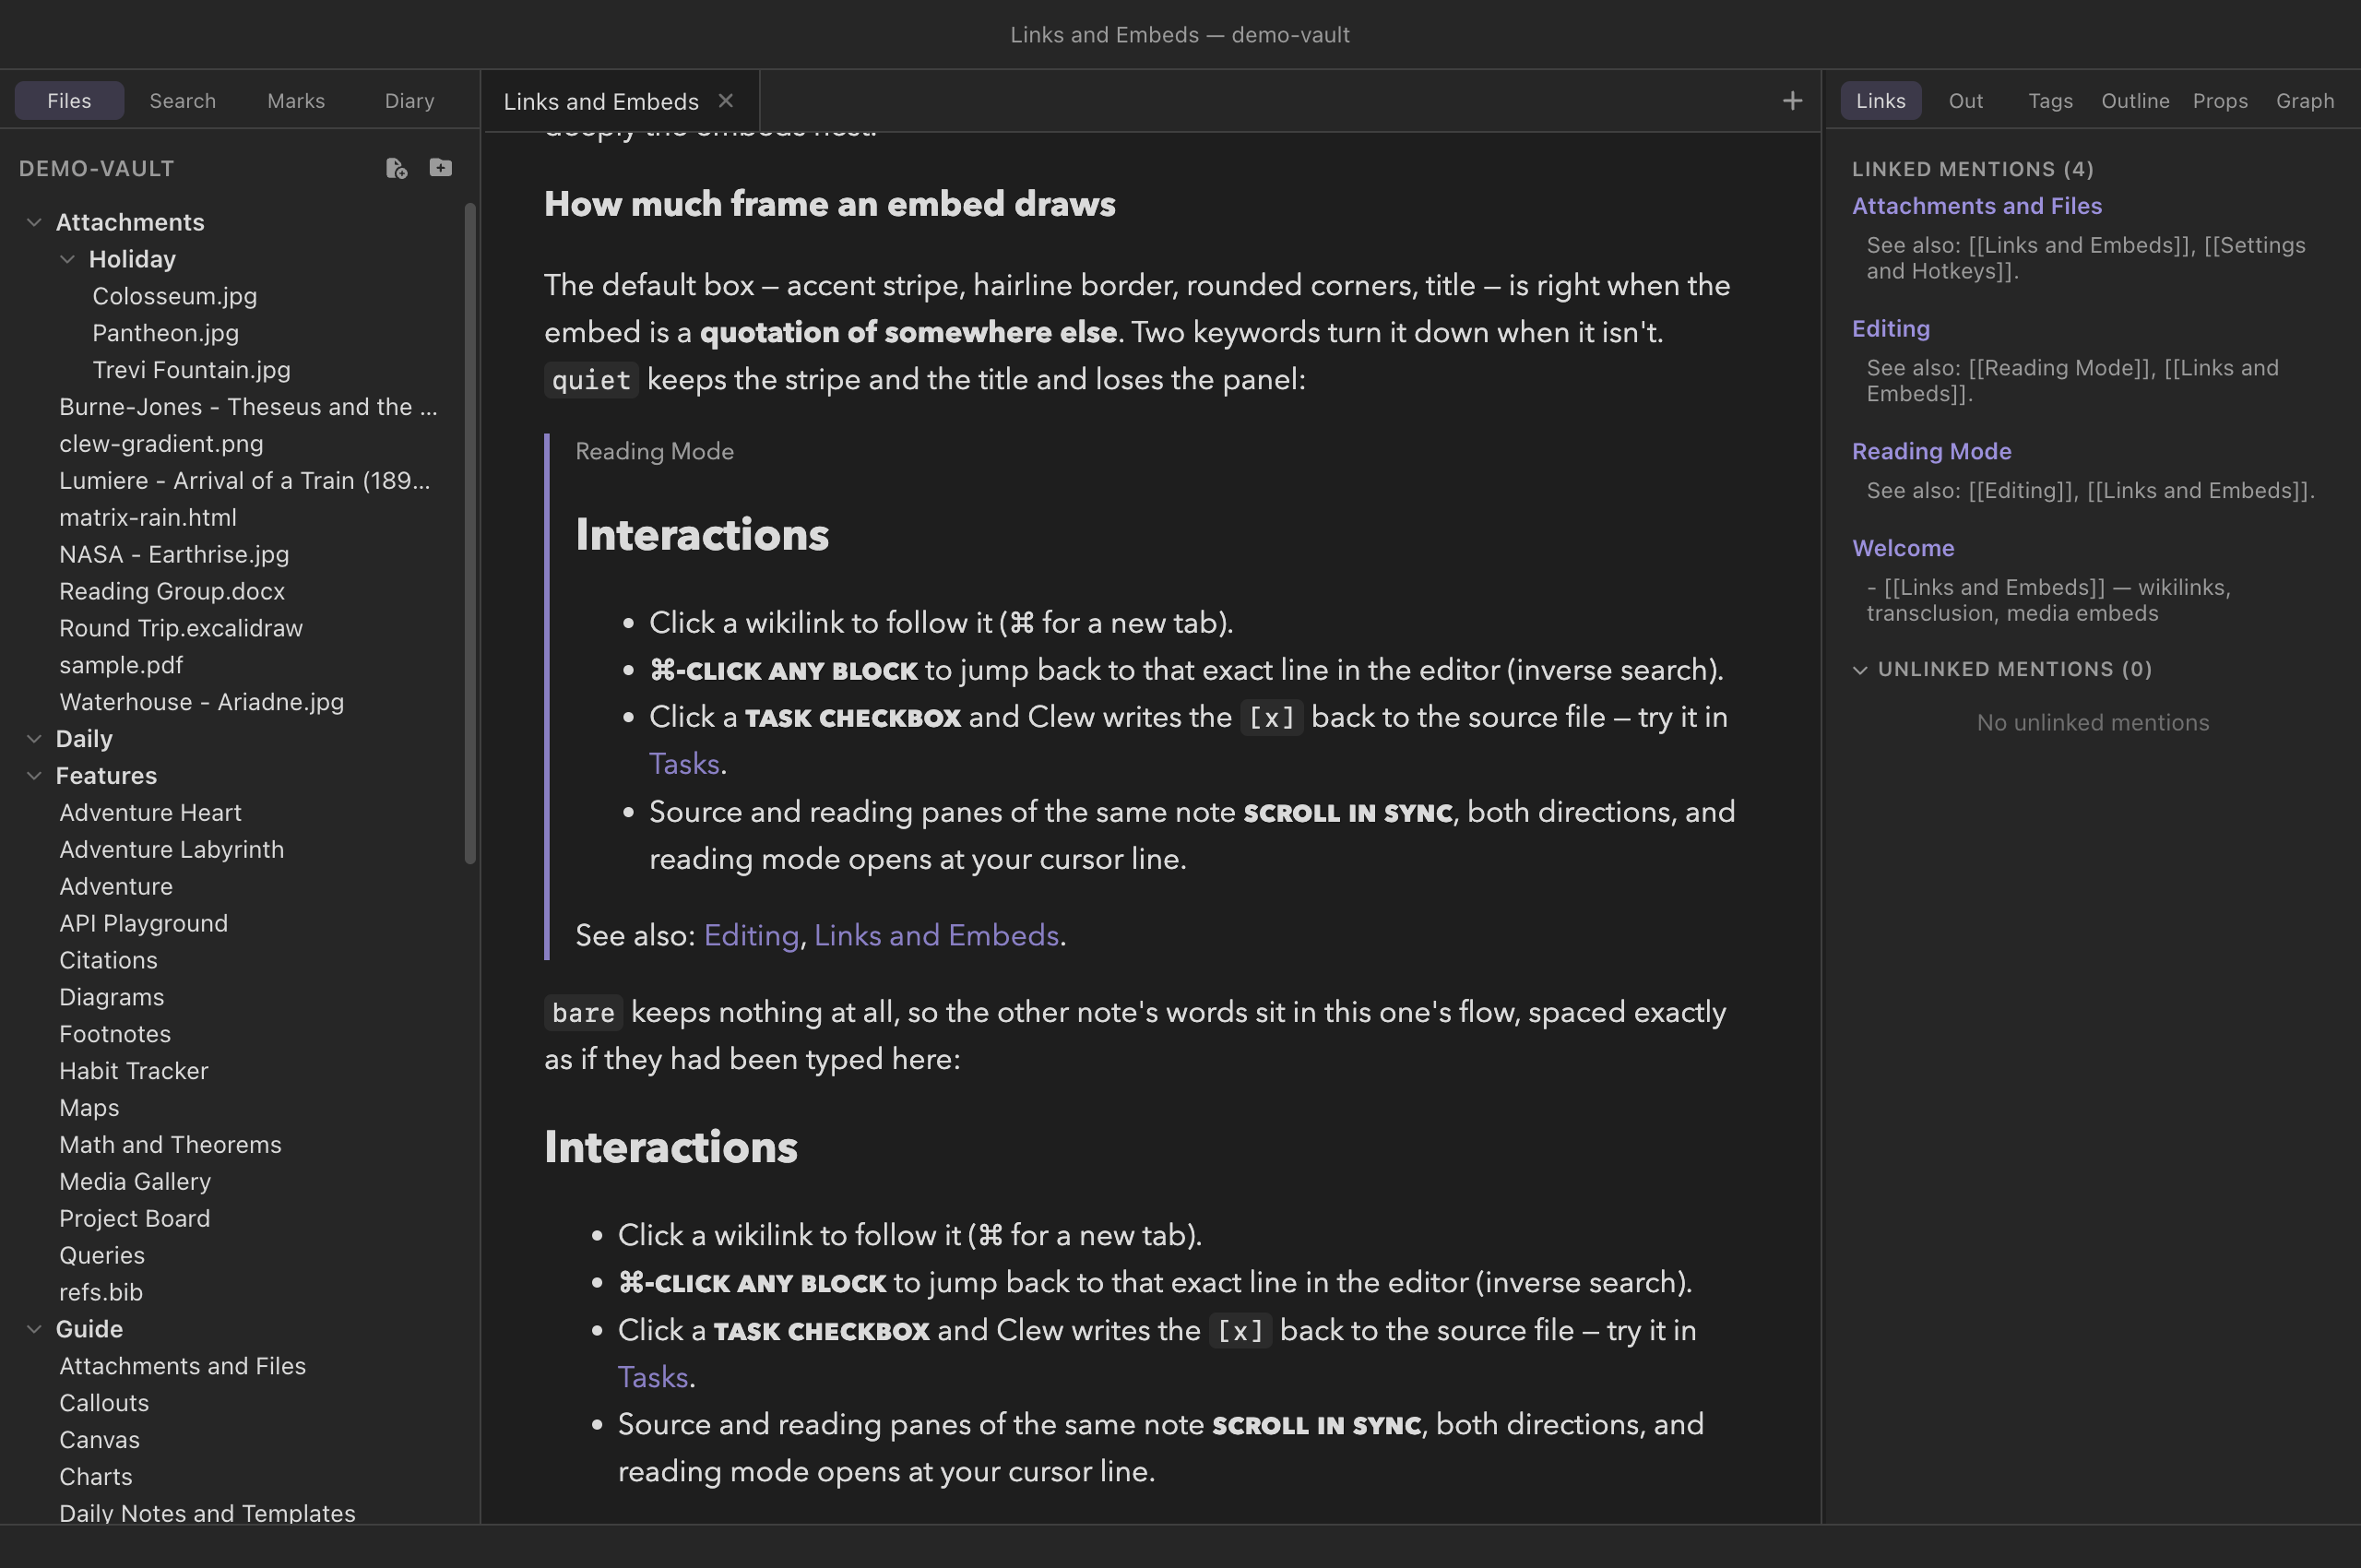Collapse the Attachments folder

point(34,222)
